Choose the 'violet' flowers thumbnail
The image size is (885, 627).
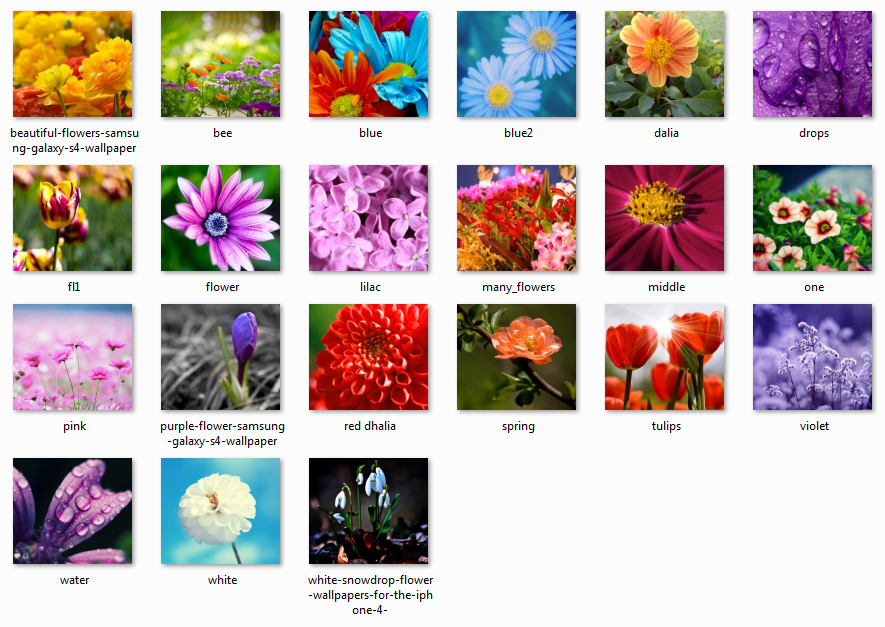[x=812, y=357]
